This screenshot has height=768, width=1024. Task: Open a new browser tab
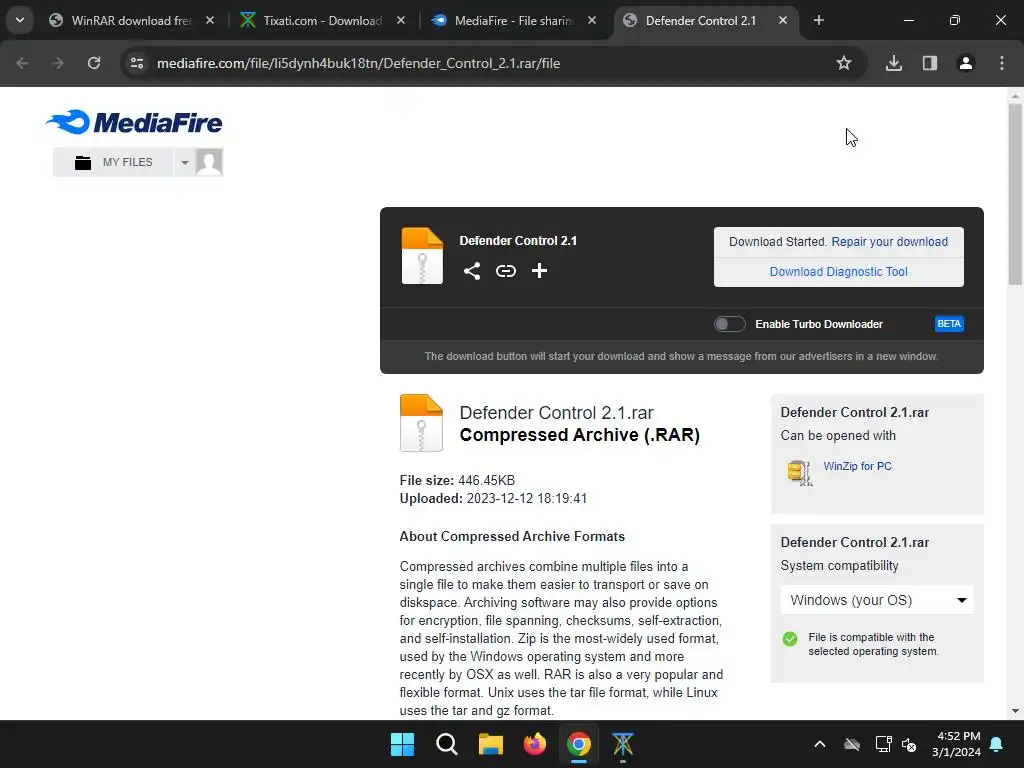pos(818,21)
